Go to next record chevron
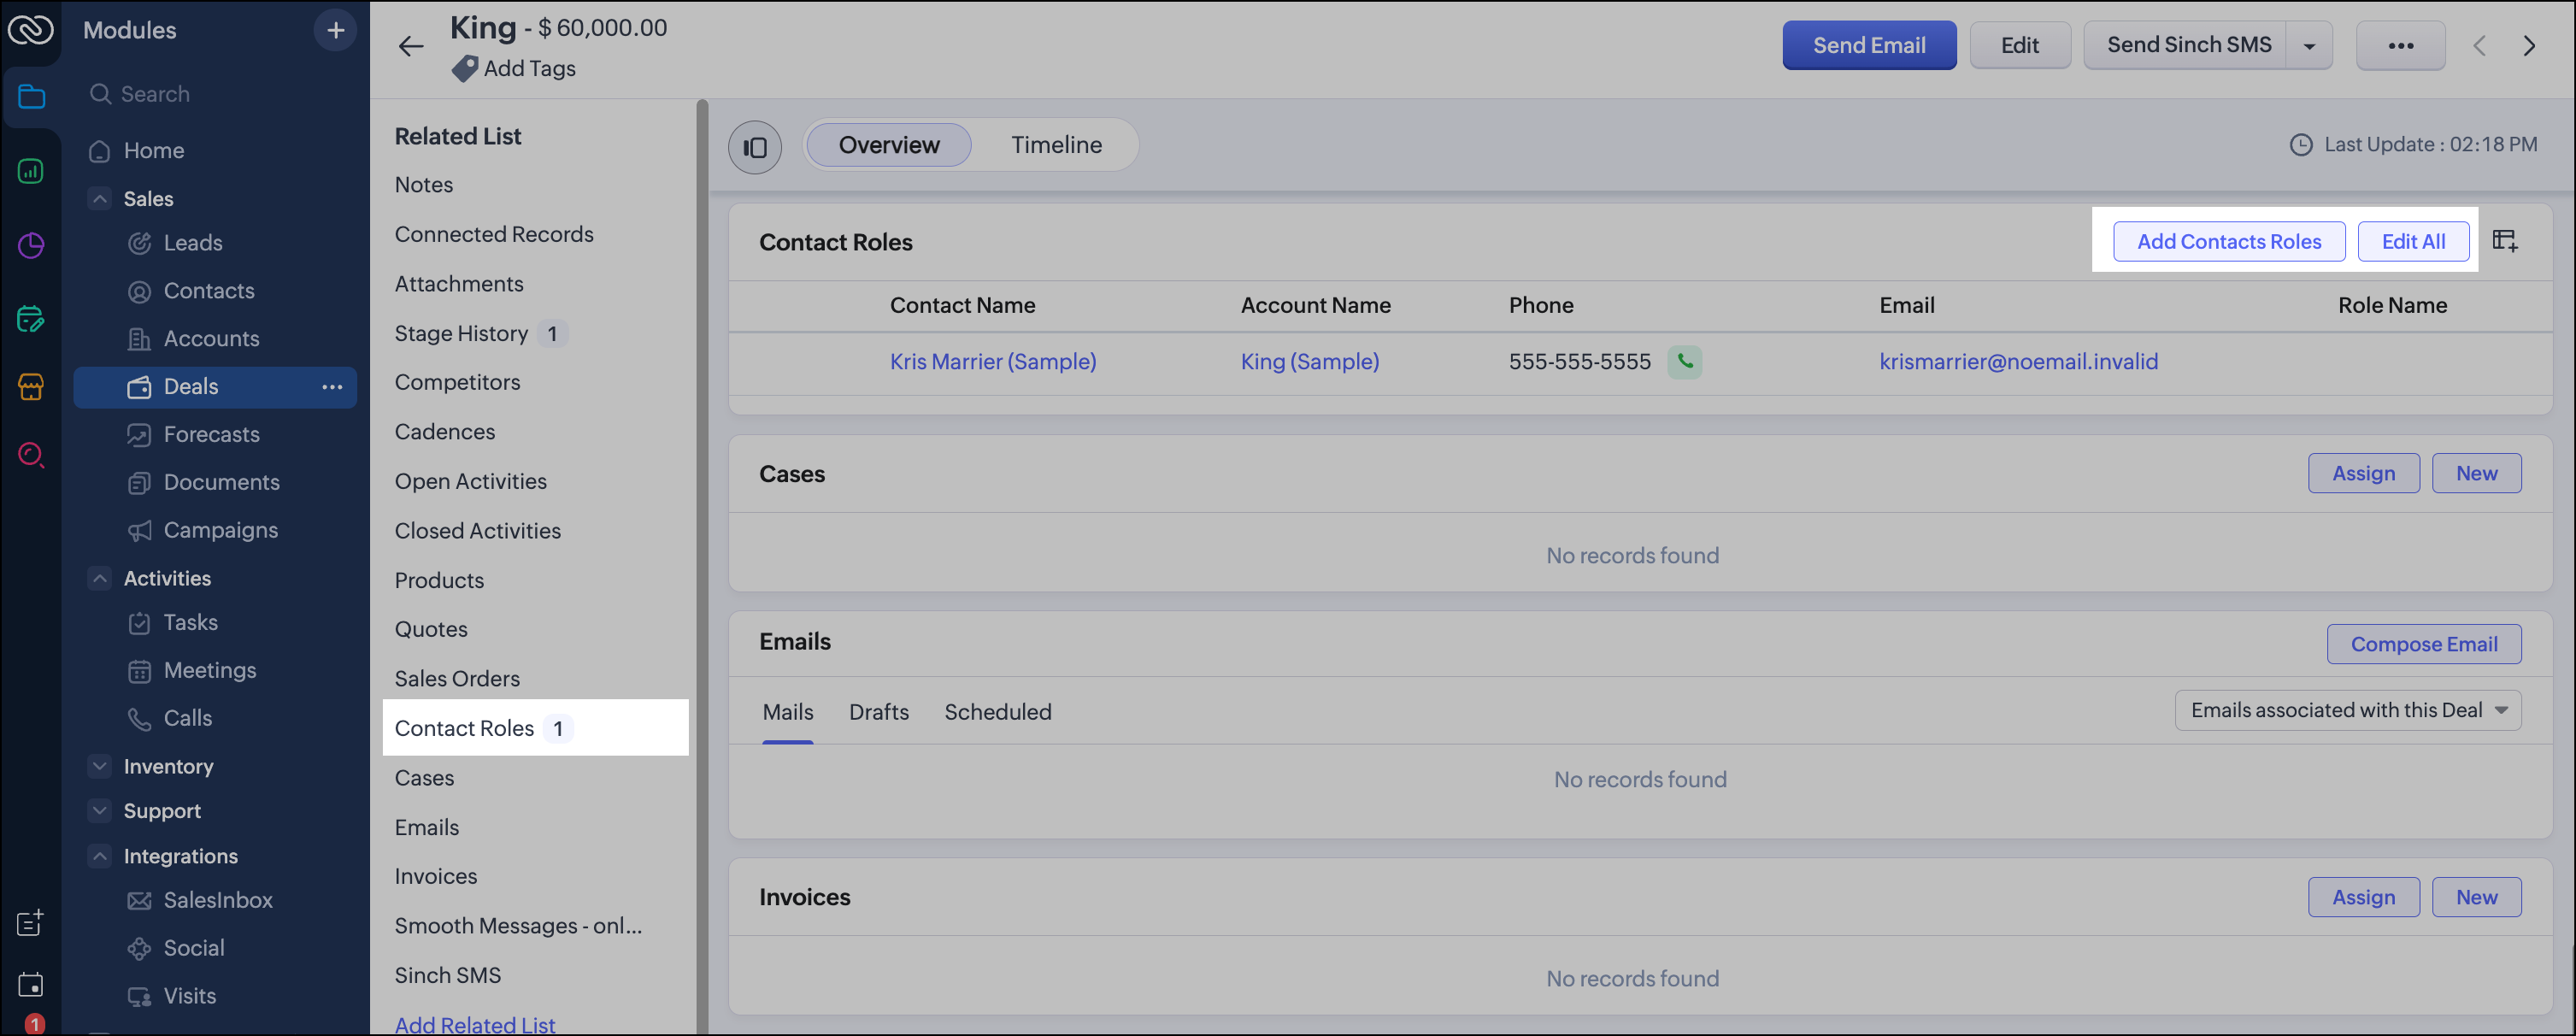The image size is (2576, 1036). (x=2529, y=46)
